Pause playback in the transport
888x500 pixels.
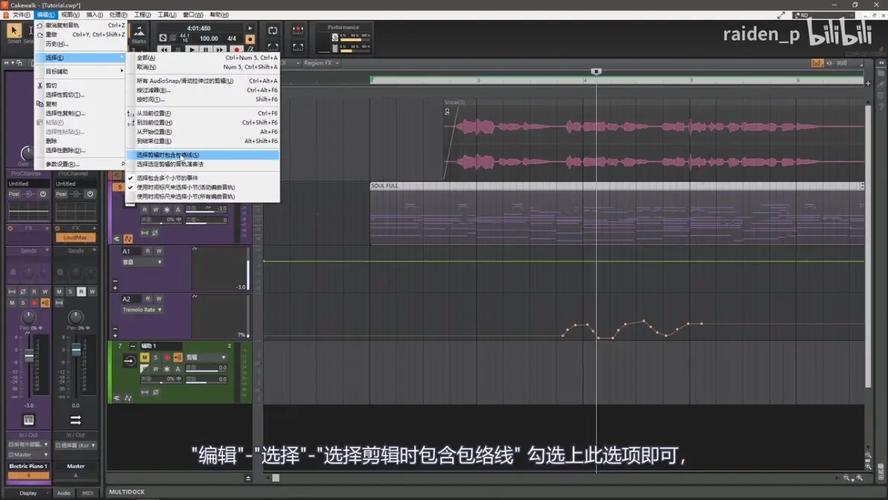pyautogui.click(x=206, y=50)
